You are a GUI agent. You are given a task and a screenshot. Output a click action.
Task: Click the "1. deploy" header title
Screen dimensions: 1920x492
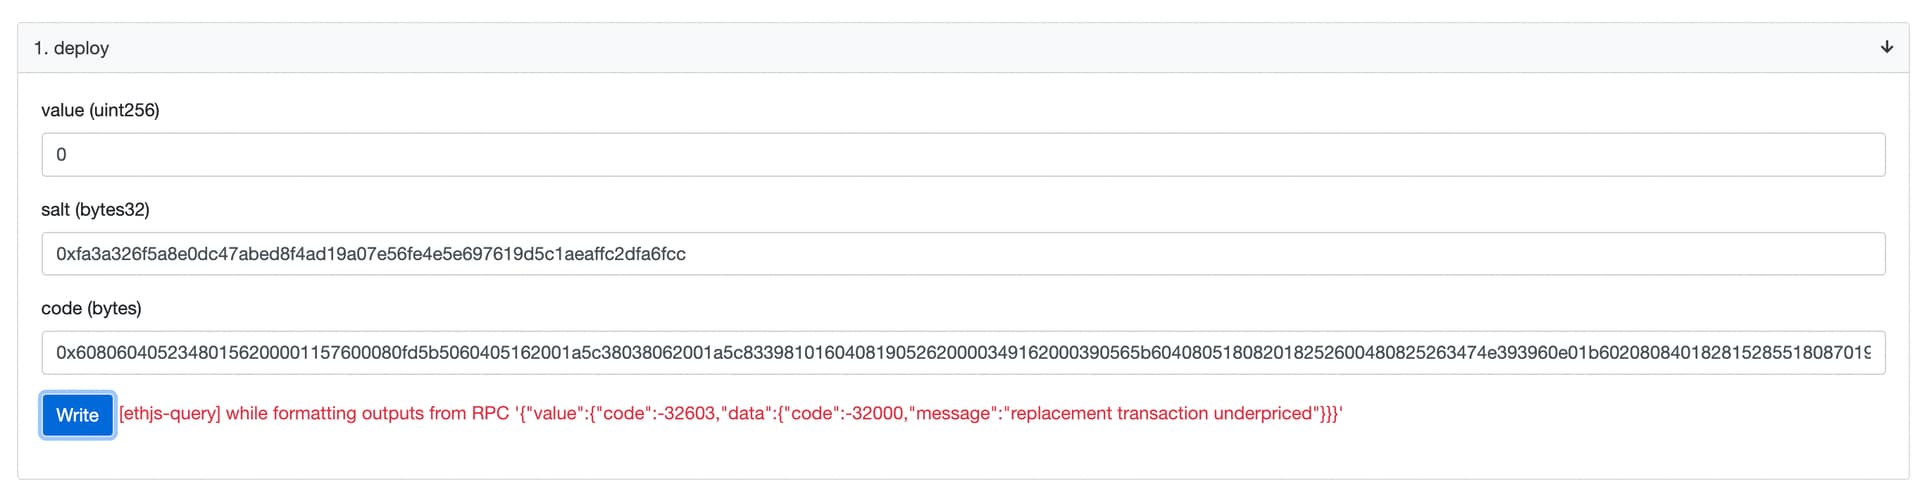point(71,48)
